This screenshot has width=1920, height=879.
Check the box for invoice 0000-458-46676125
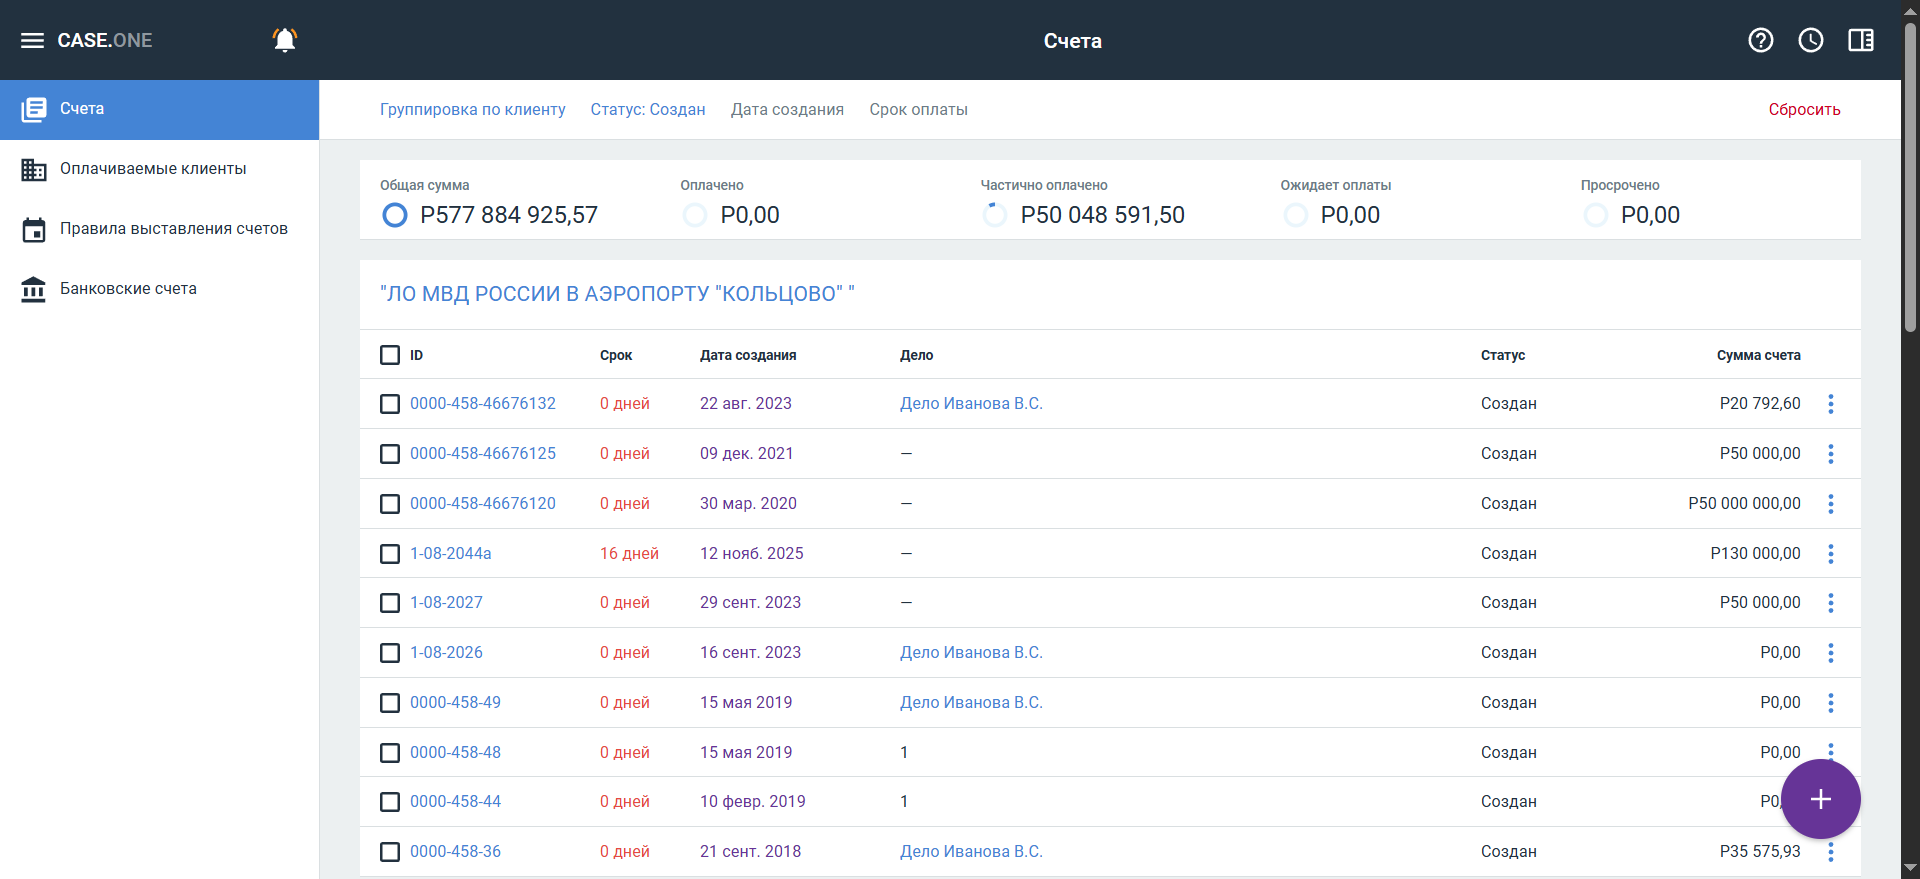[x=390, y=454]
